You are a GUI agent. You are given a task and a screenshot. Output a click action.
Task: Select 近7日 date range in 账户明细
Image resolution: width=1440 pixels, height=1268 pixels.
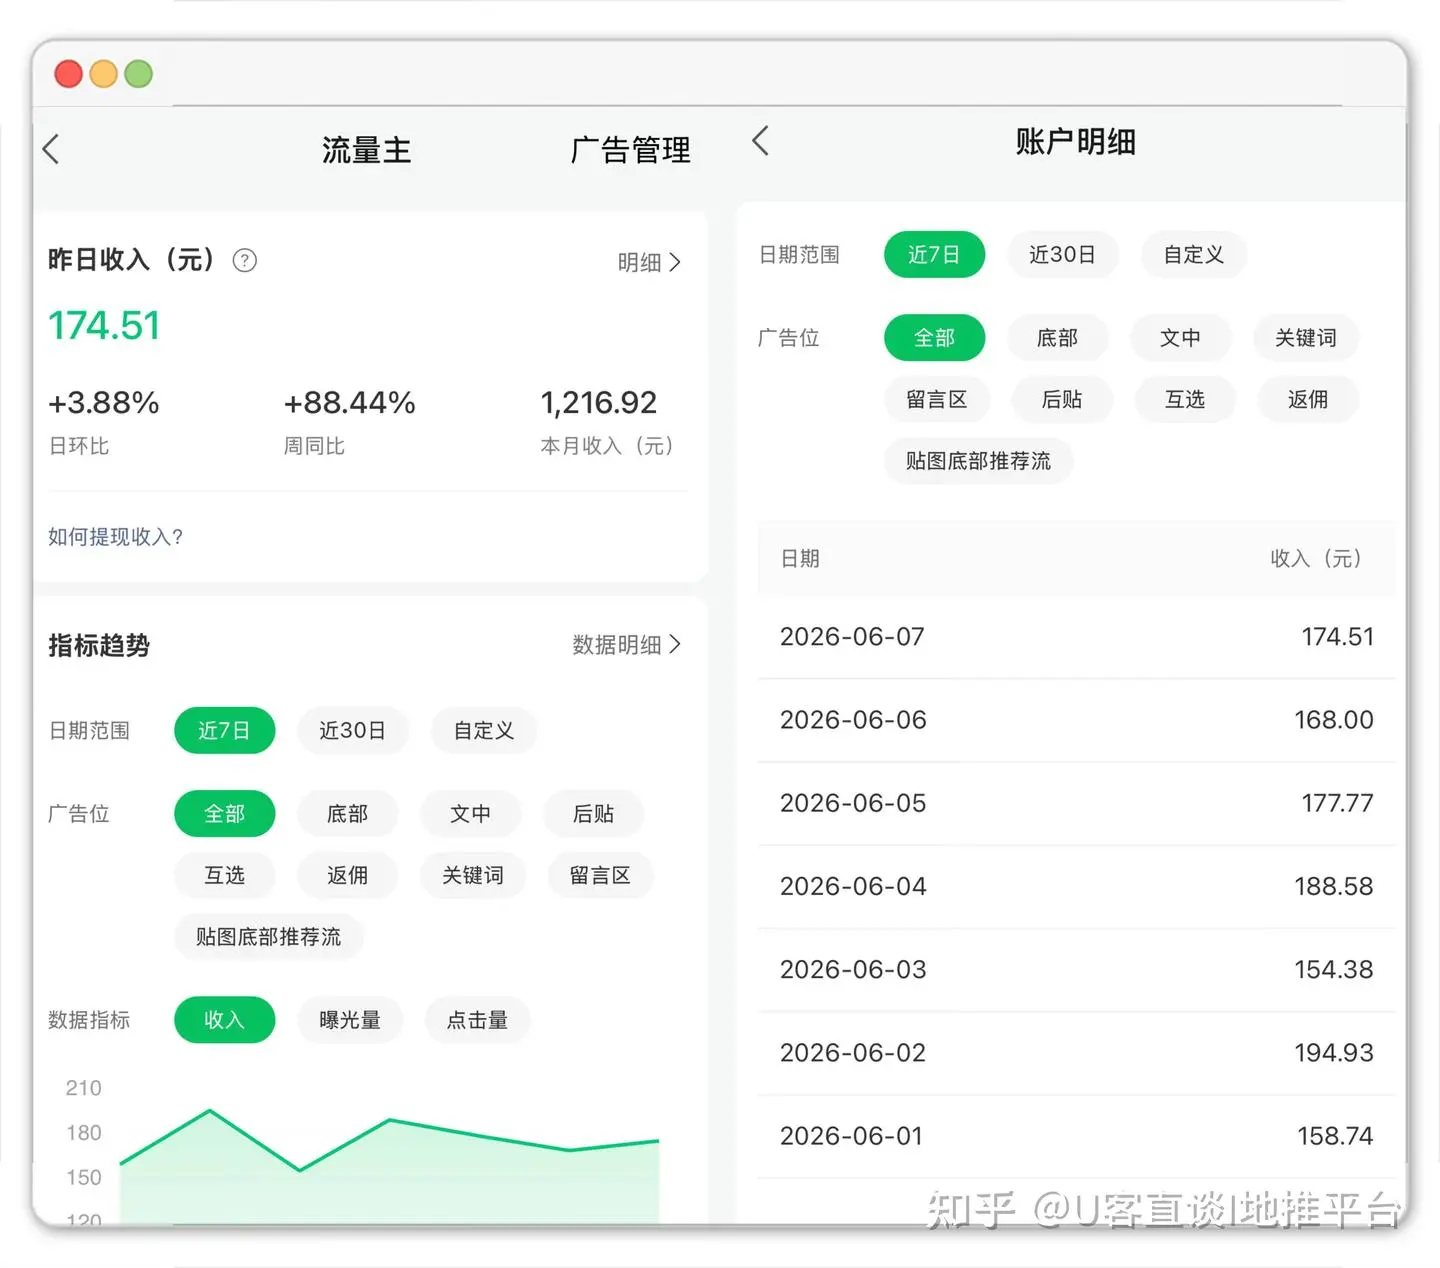coord(934,255)
